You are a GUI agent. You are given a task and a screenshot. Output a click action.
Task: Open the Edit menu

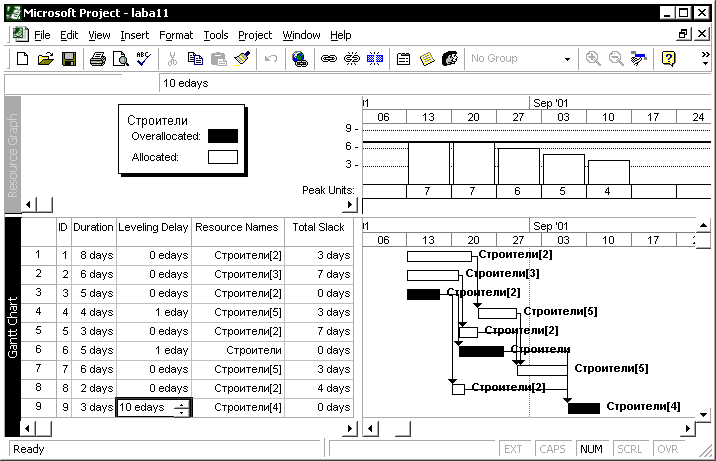point(69,35)
